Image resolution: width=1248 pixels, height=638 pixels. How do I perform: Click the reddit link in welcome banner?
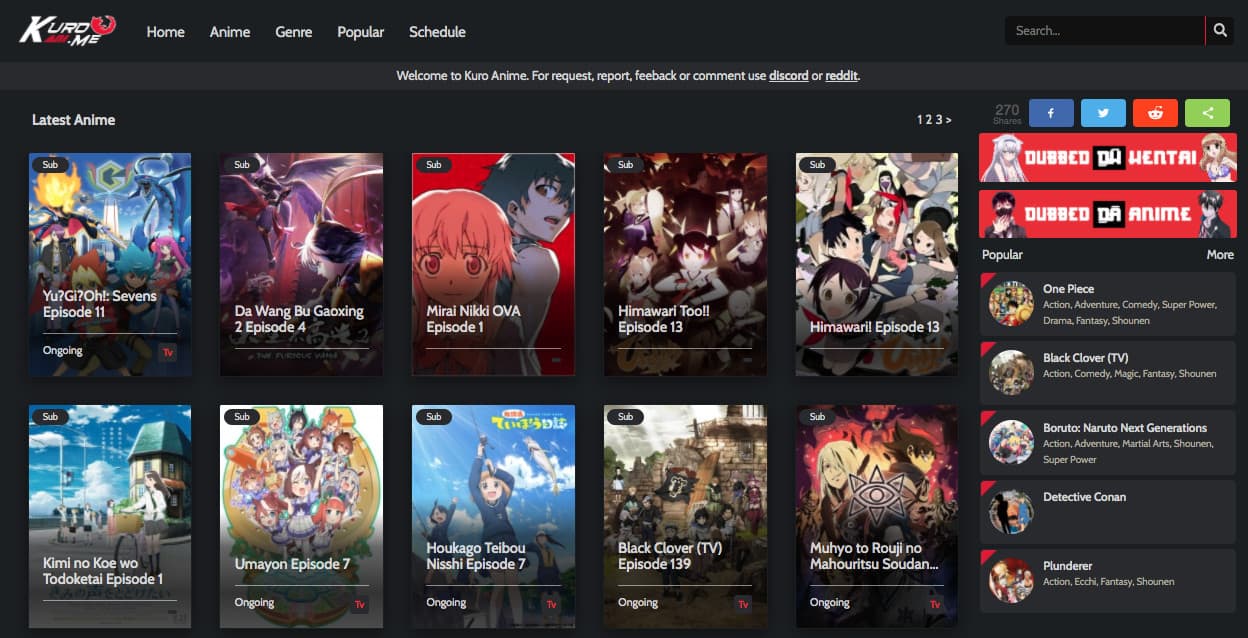842,76
